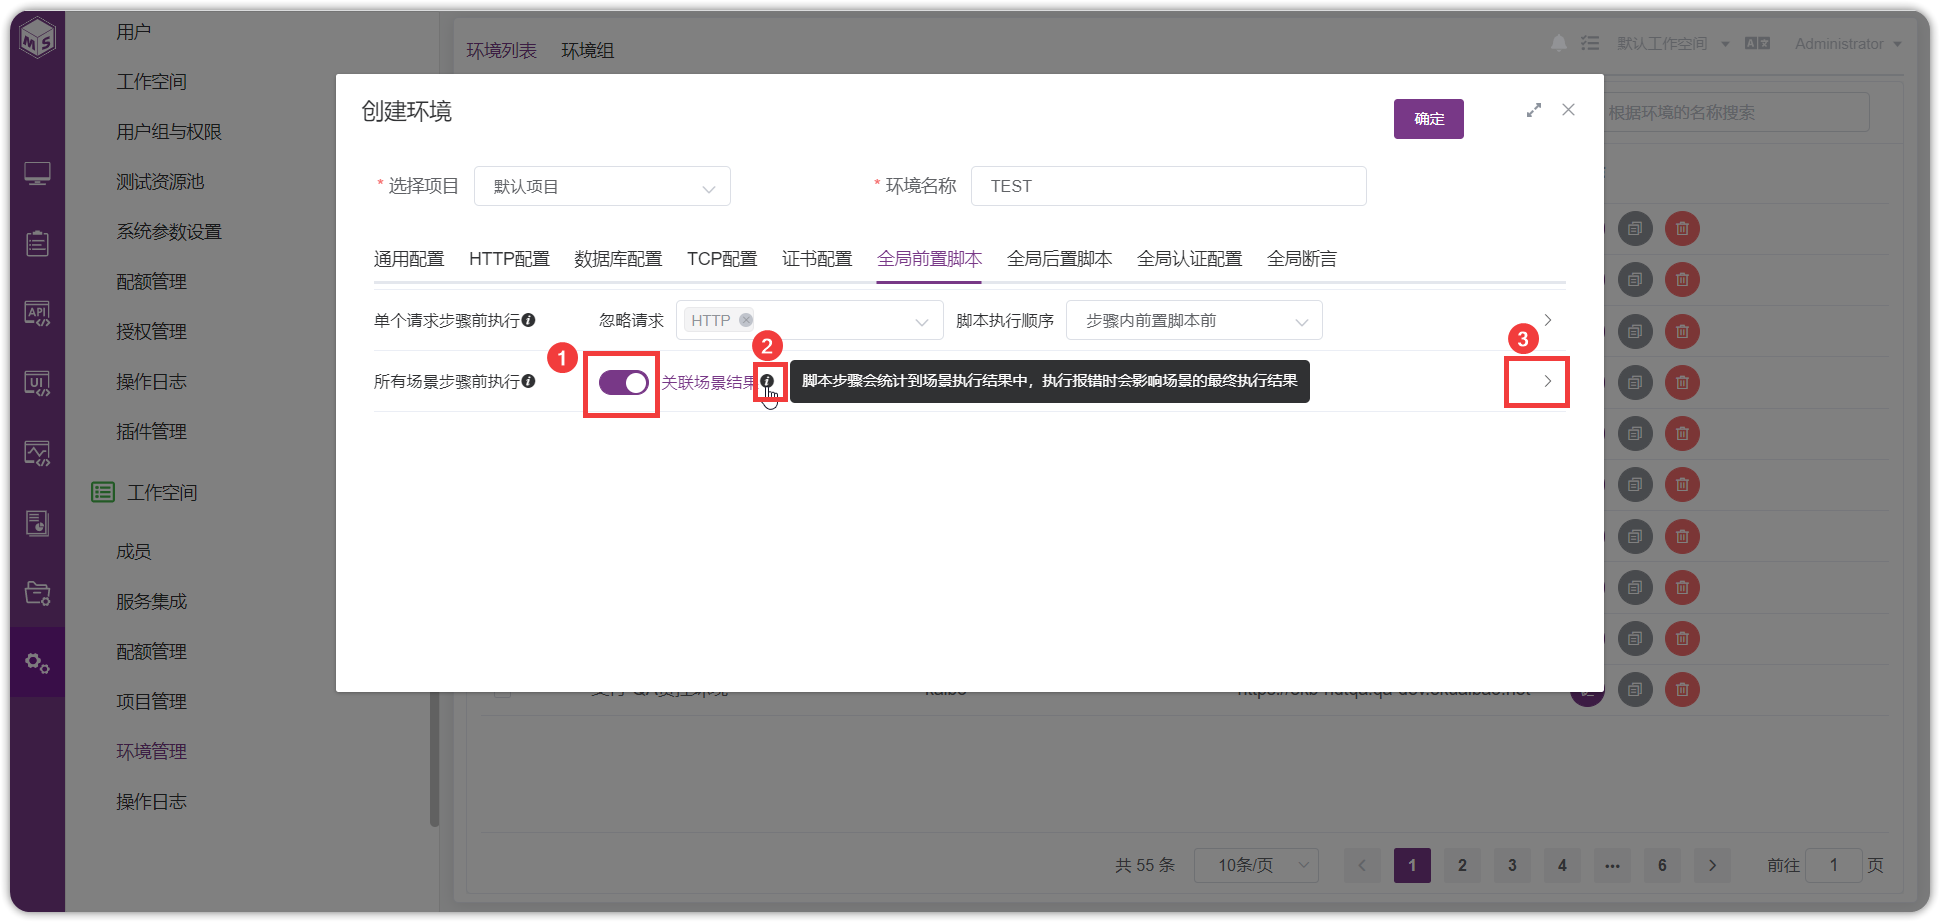Click info icon beside 关联场景结果
Screen dimensions: 1940x922
[x=767, y=381]
